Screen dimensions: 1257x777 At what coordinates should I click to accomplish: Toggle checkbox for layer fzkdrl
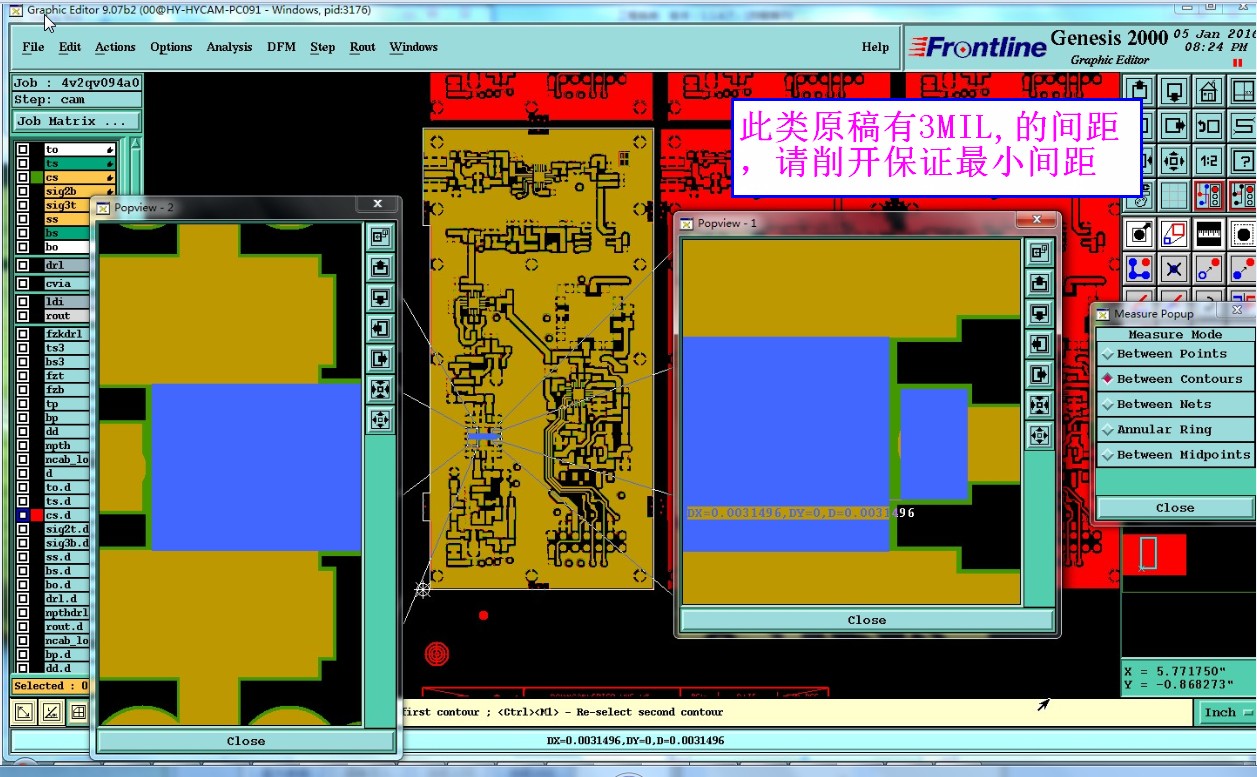tap(22, 334)
